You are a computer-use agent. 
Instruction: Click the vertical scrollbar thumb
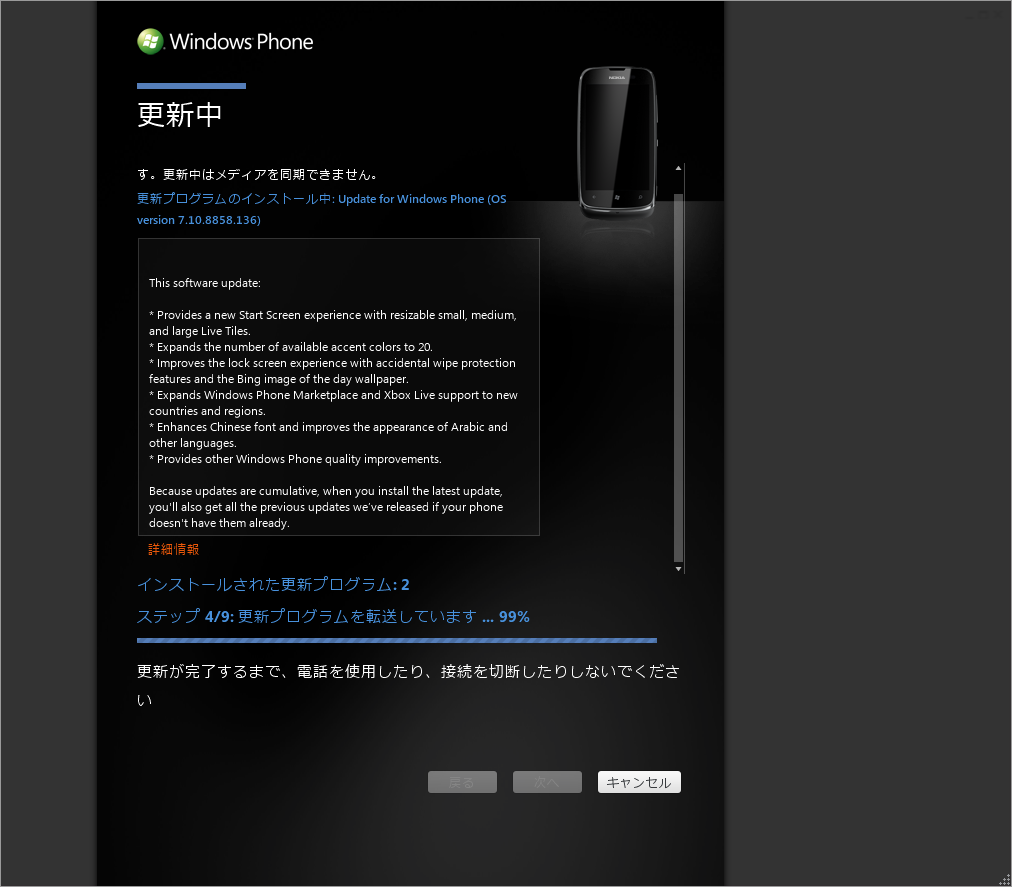(x=678, y=378)
